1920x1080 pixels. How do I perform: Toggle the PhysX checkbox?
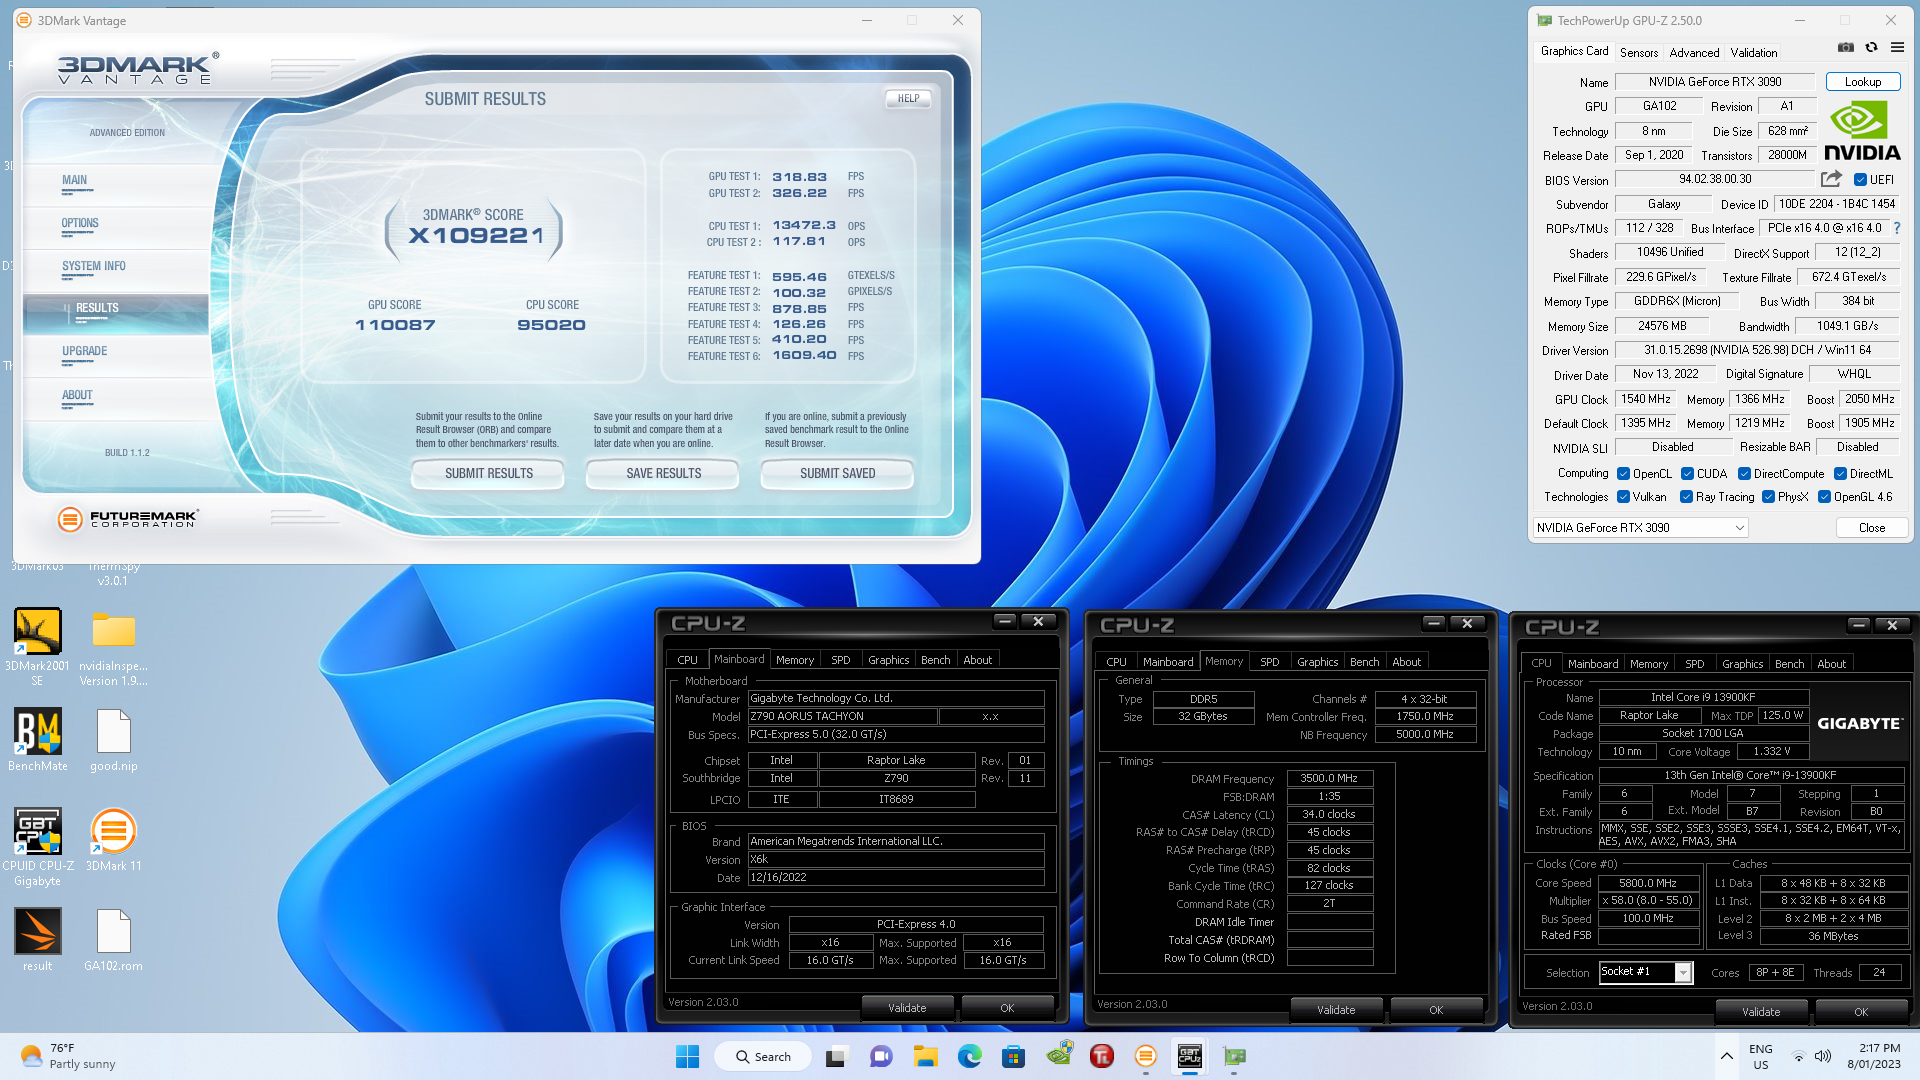(x=1768, y=497)
